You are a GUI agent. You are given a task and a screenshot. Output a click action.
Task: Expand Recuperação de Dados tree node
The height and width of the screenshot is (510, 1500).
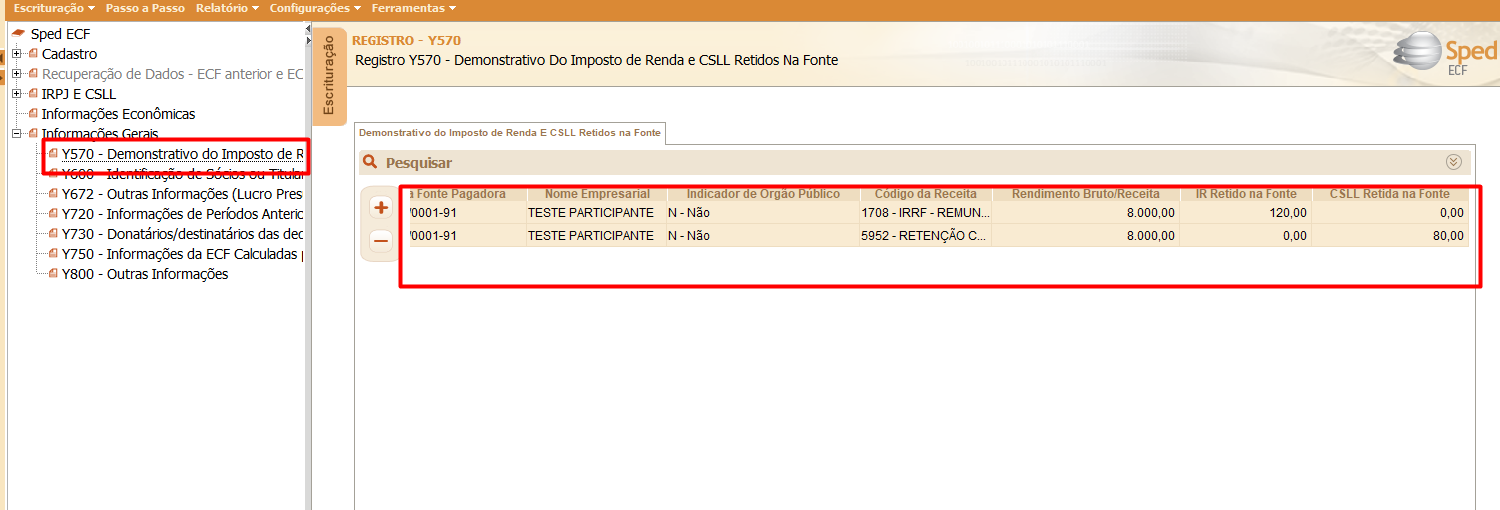[x=17, y=74]
